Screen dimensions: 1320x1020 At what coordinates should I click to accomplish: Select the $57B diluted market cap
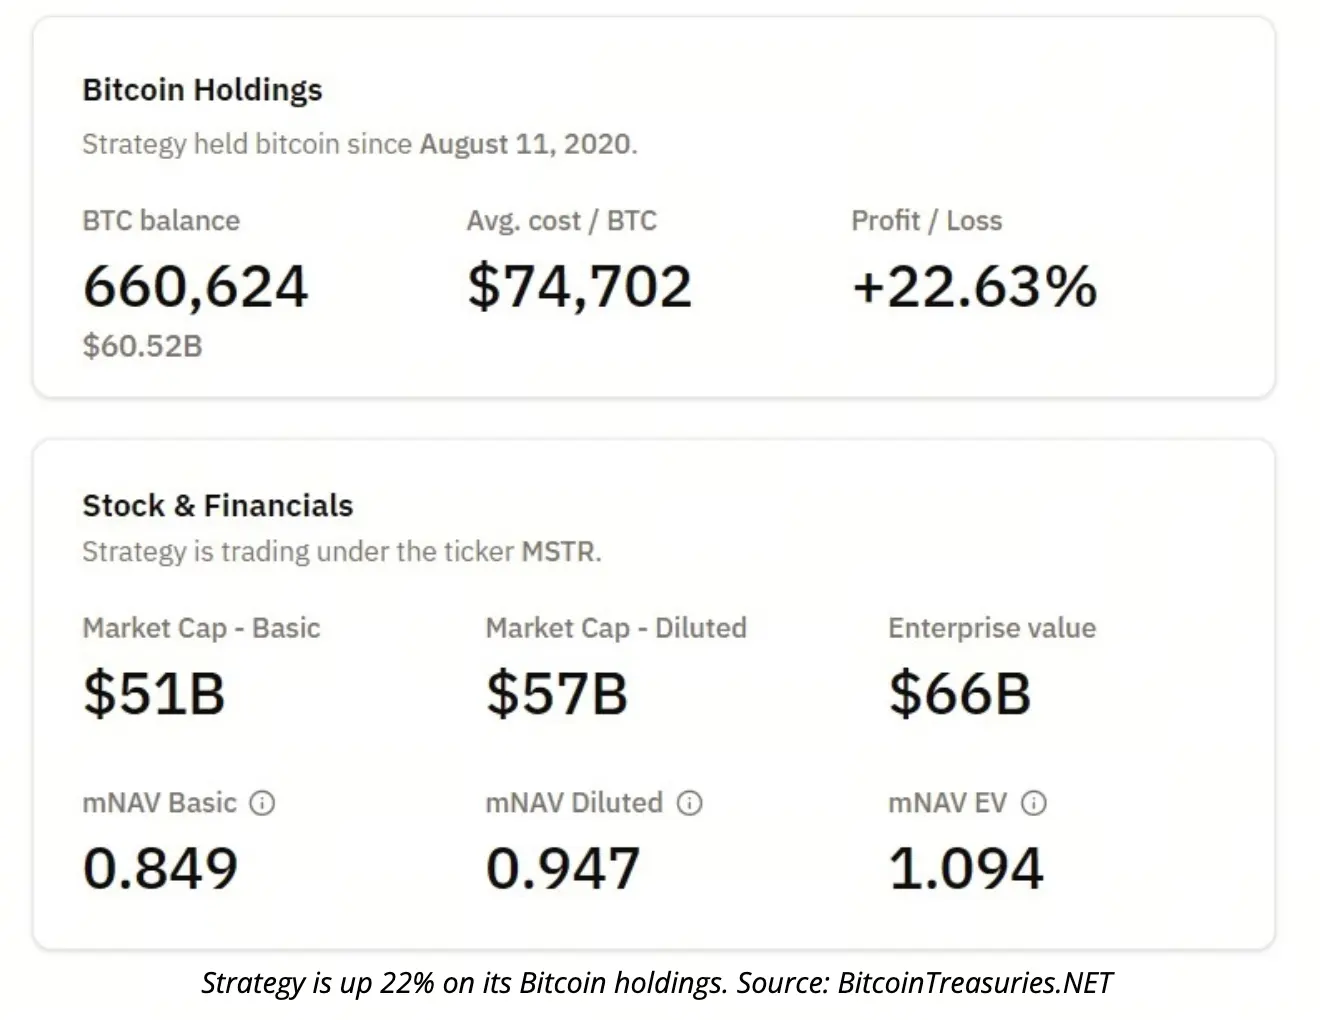[557, 693]
